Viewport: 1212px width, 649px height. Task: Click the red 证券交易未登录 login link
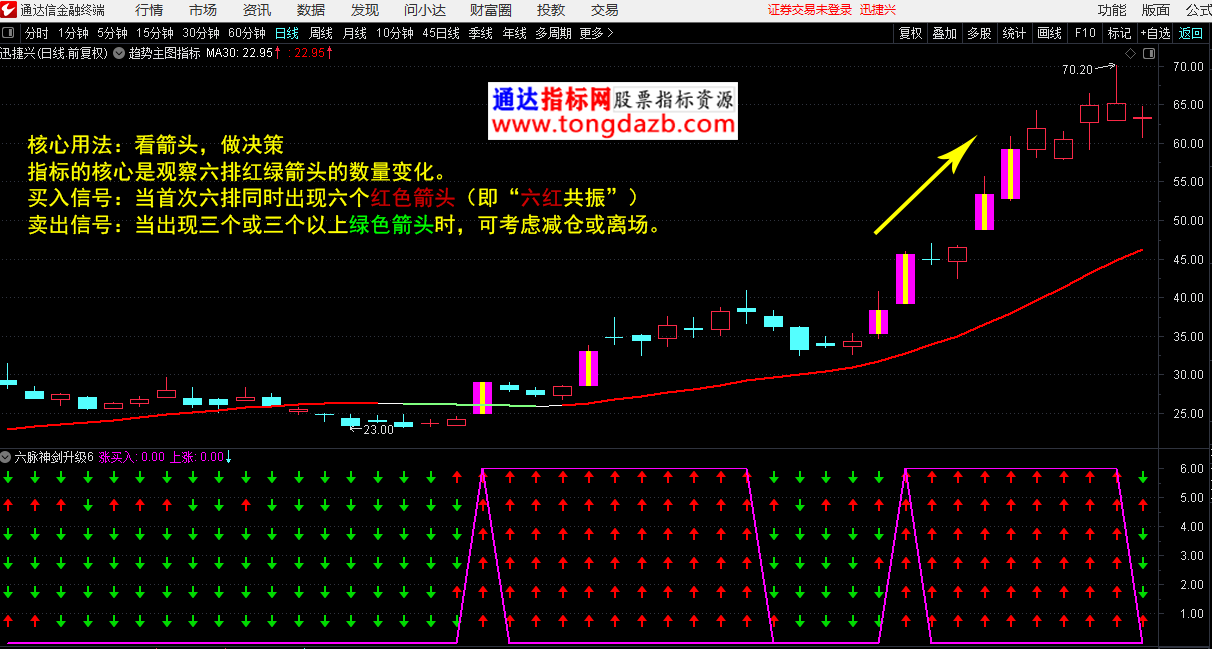pyautogui.click(x=810, y=10)
